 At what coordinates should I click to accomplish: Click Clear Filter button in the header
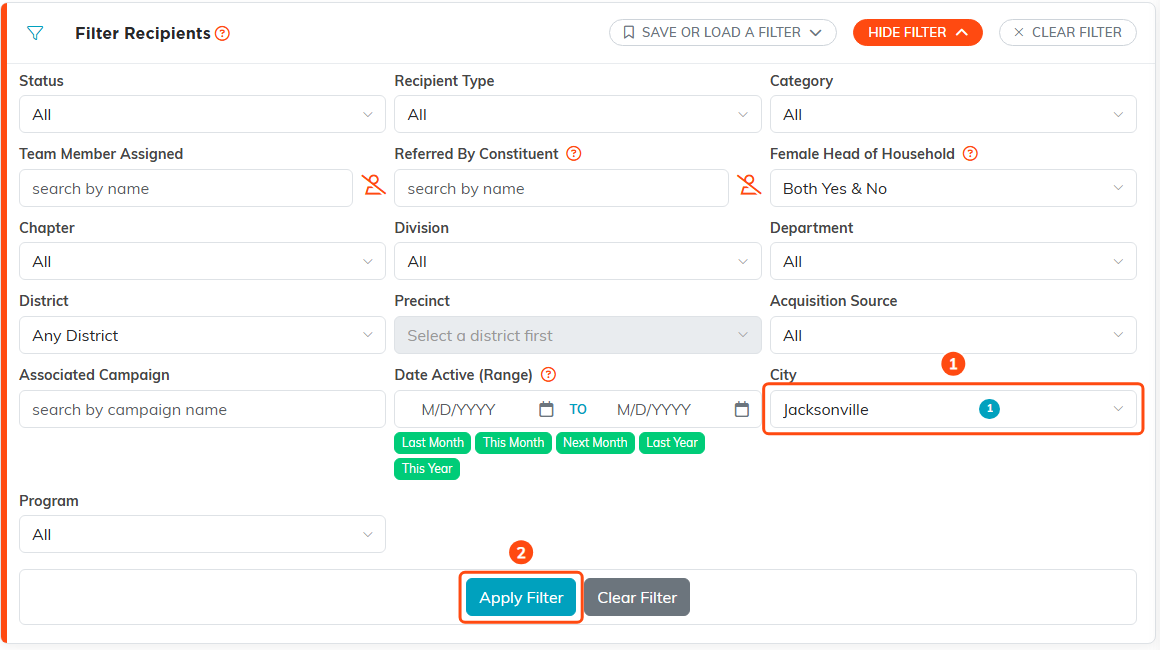point(1068,33)
